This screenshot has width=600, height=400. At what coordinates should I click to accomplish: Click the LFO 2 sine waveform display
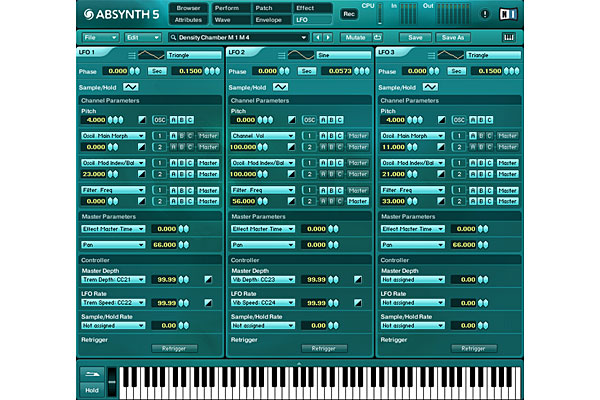click(301, 55)
